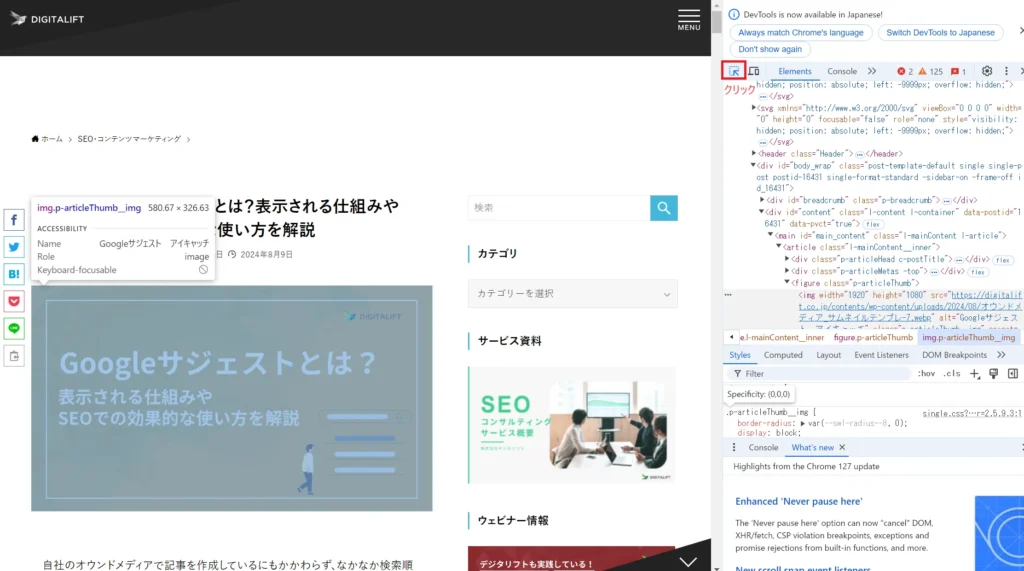
Task: Click the DIGITALIFT logo in header
Action: pyautogui.click(x=47, y=19)
